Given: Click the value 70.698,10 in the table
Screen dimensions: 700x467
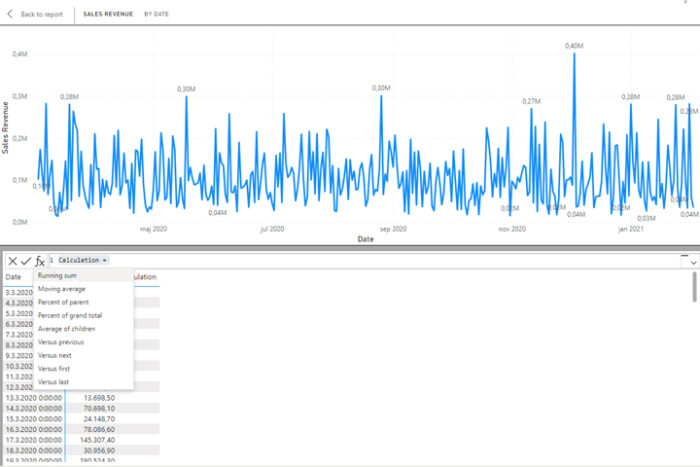Looking at the screenshot, I should tap(99, 409).
